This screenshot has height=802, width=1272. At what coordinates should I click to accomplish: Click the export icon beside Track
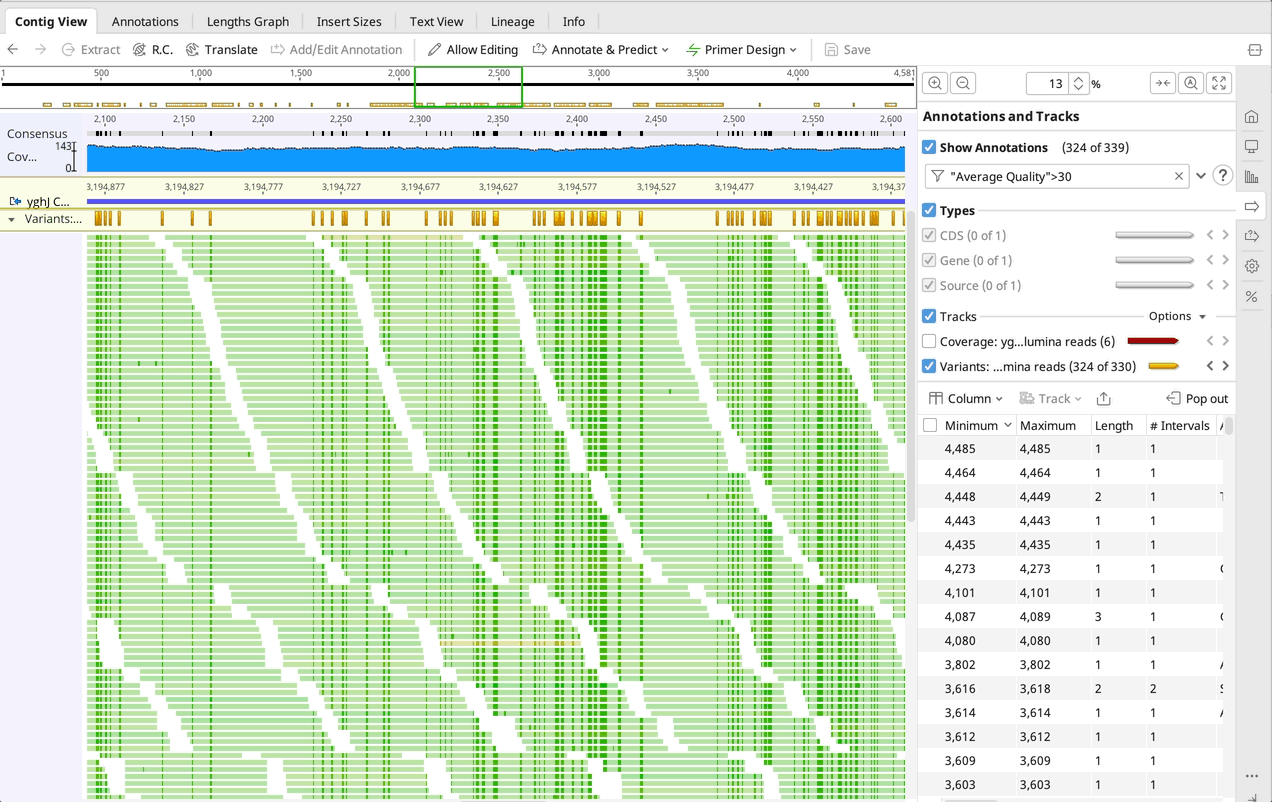1103,399
